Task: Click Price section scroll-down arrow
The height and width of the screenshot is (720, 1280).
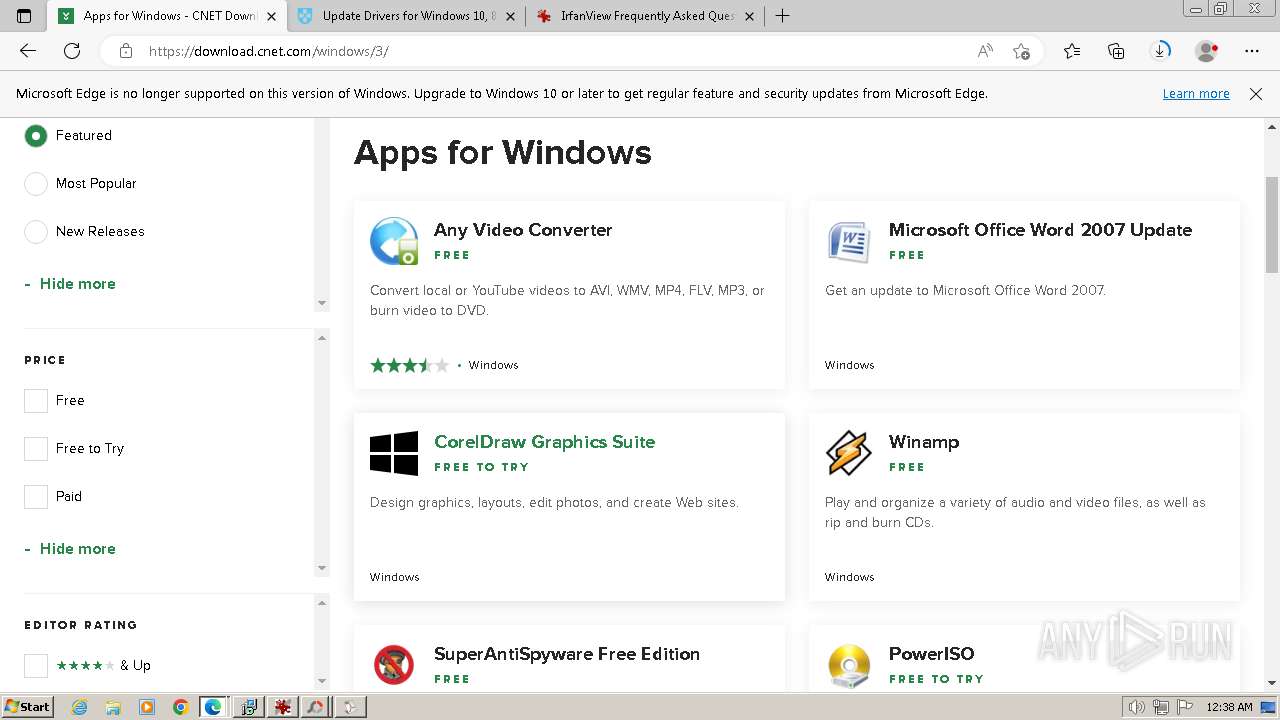Action: click(322, 568)
